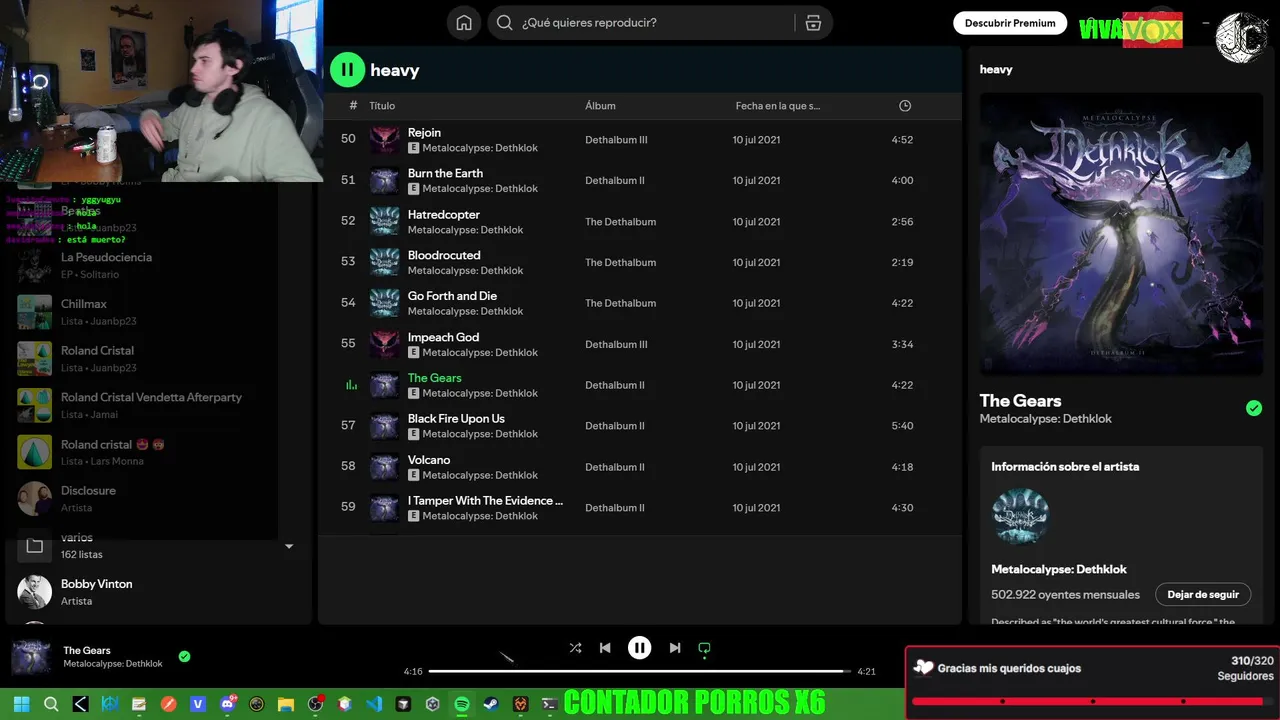
Task: Open Discord from the taskbar
Action: 227,704
